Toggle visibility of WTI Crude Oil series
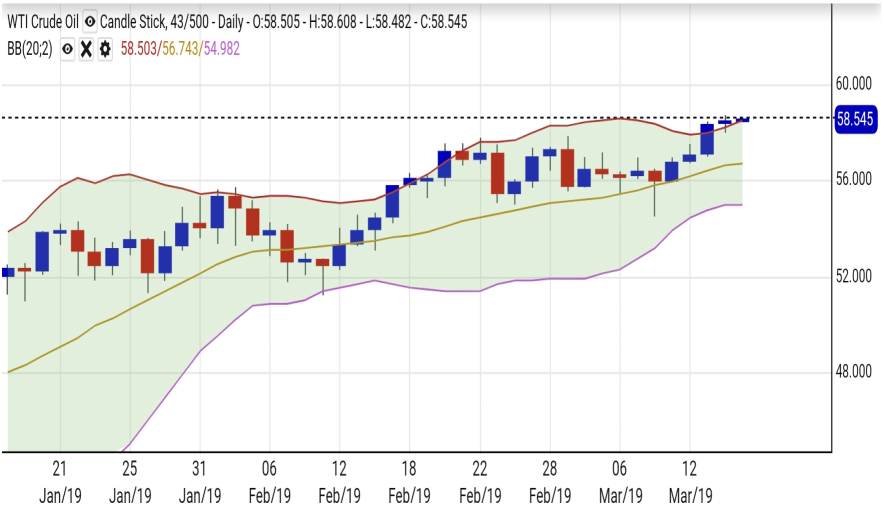 (90, 21)
